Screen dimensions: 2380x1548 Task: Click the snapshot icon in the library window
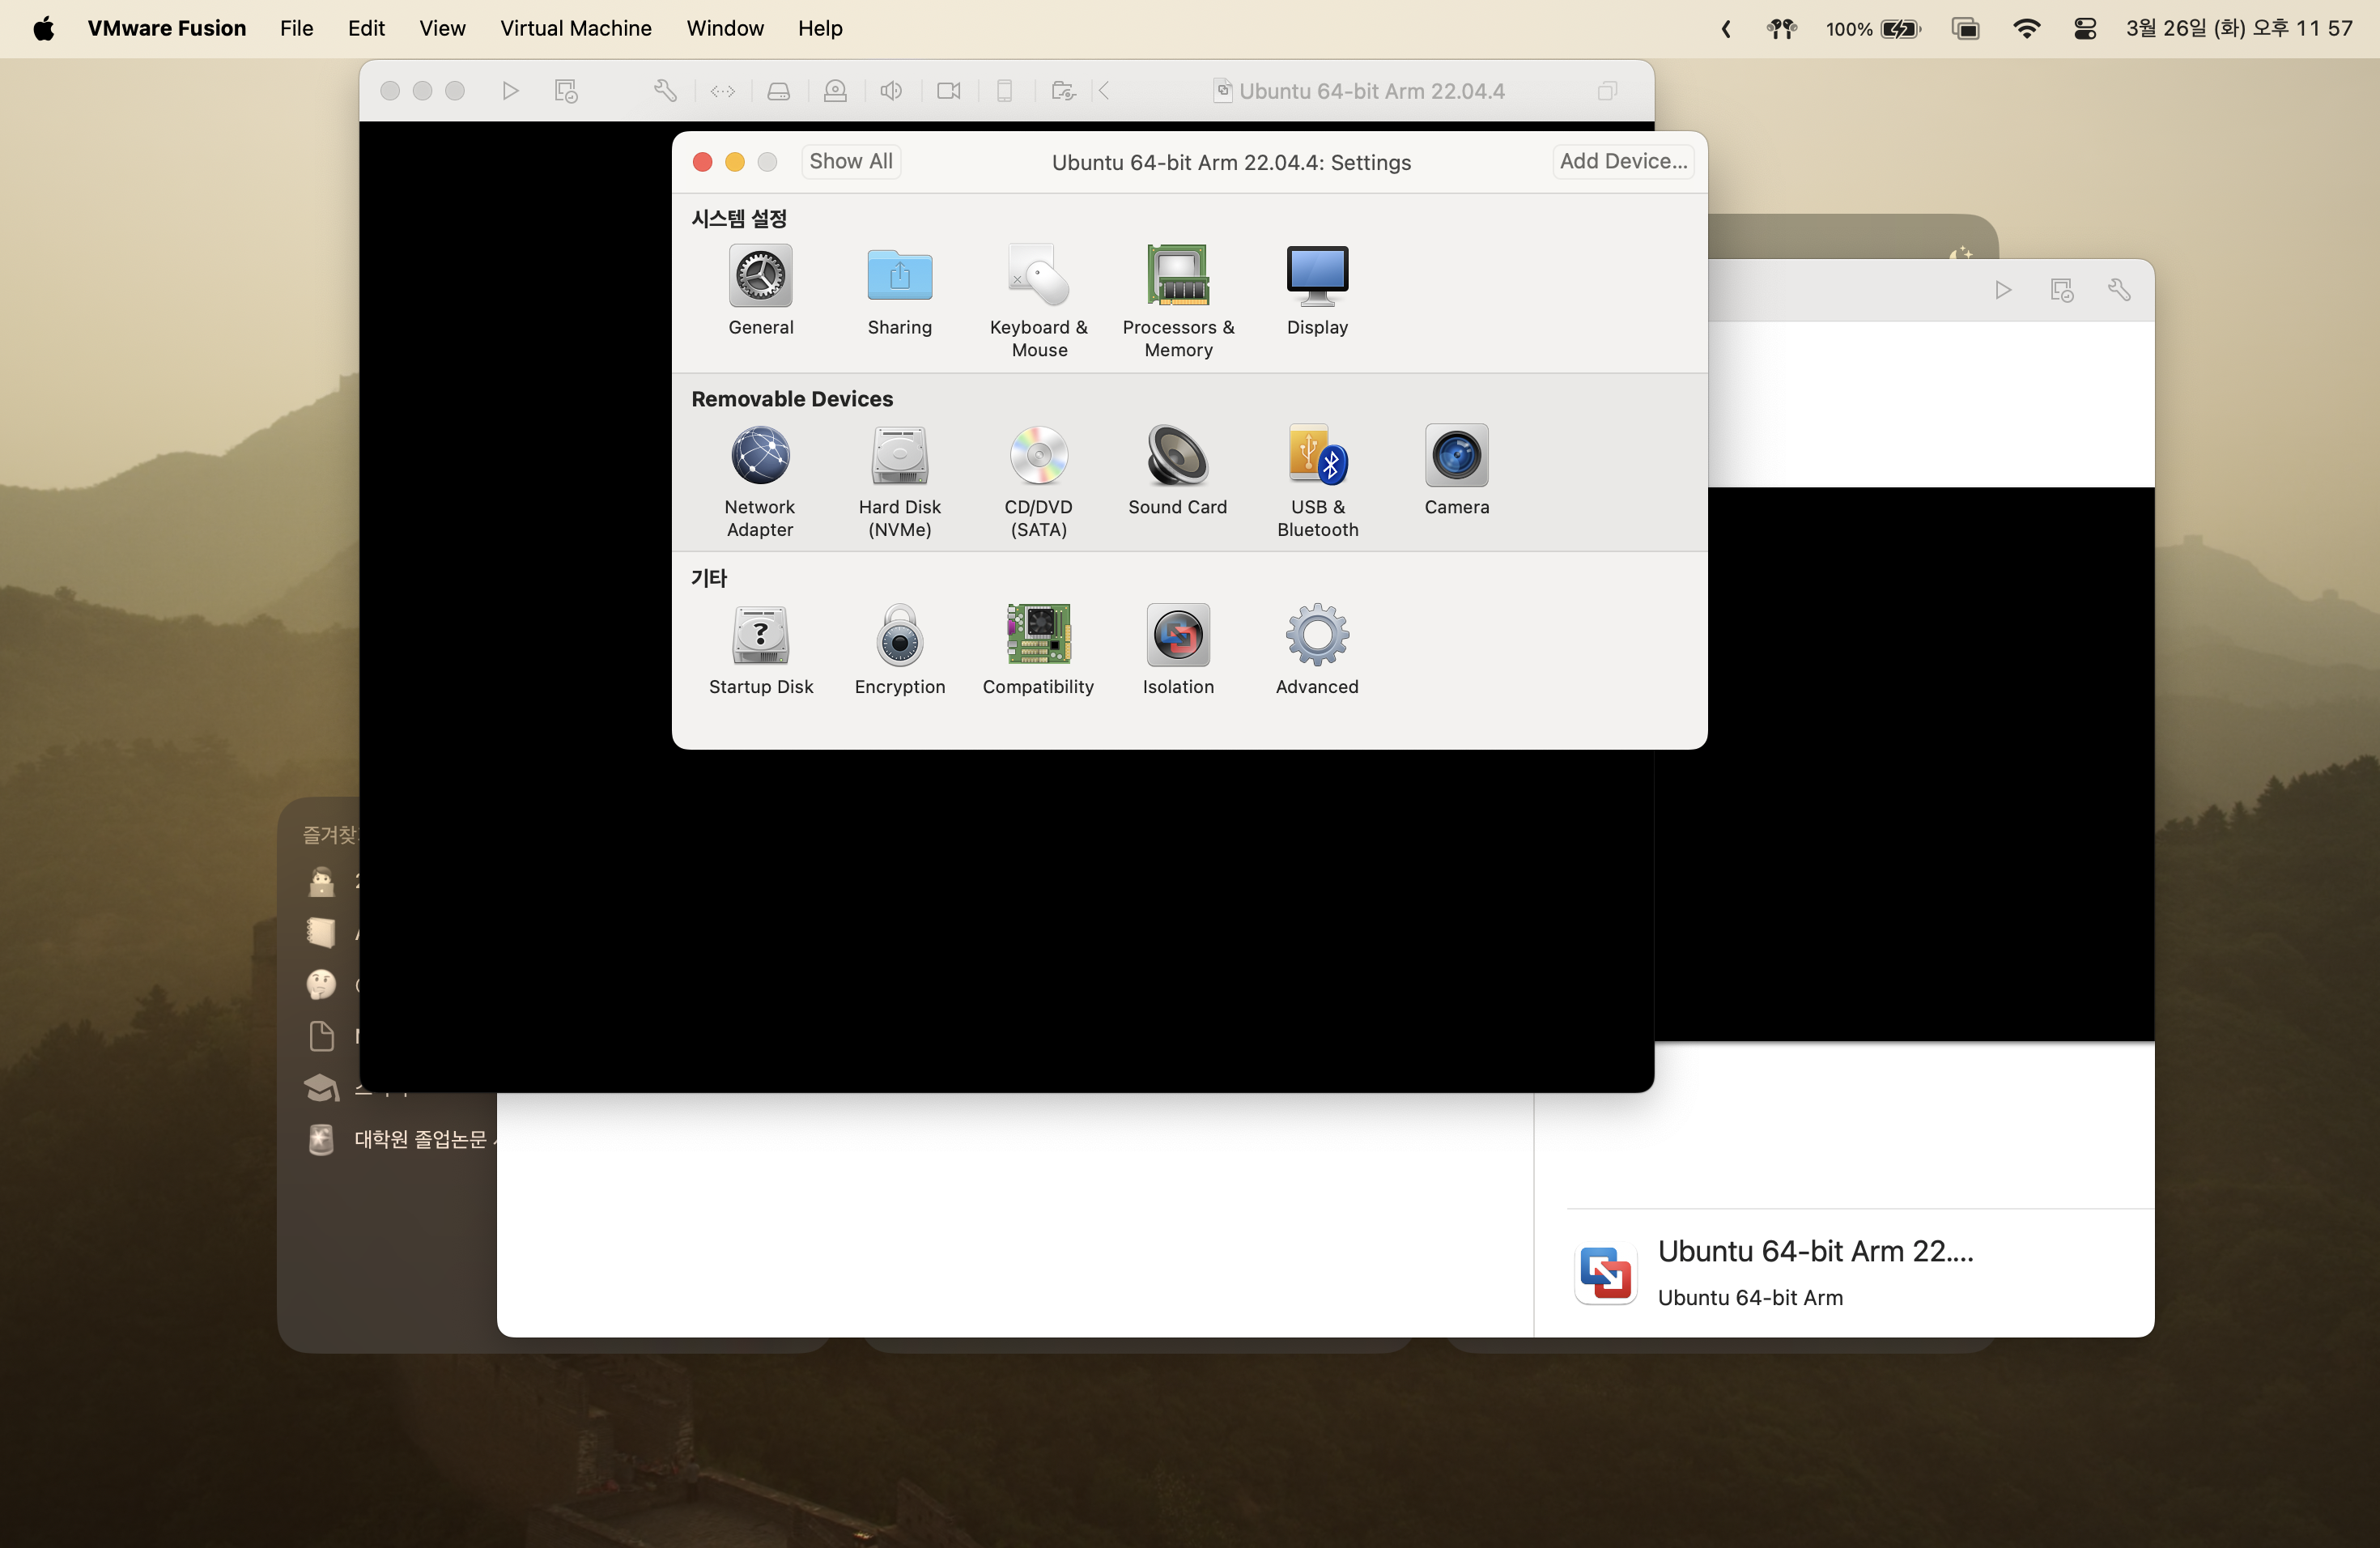pos(2061,290)
